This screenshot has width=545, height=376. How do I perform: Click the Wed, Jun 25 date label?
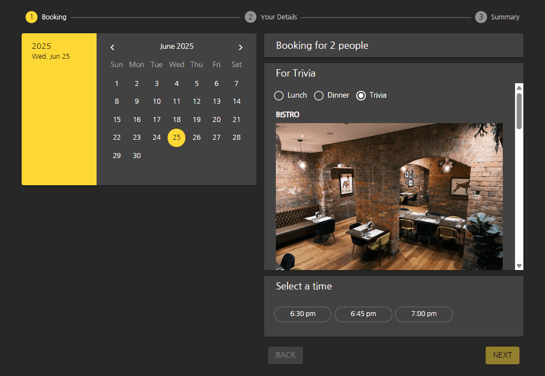click(x=51, y=56)
